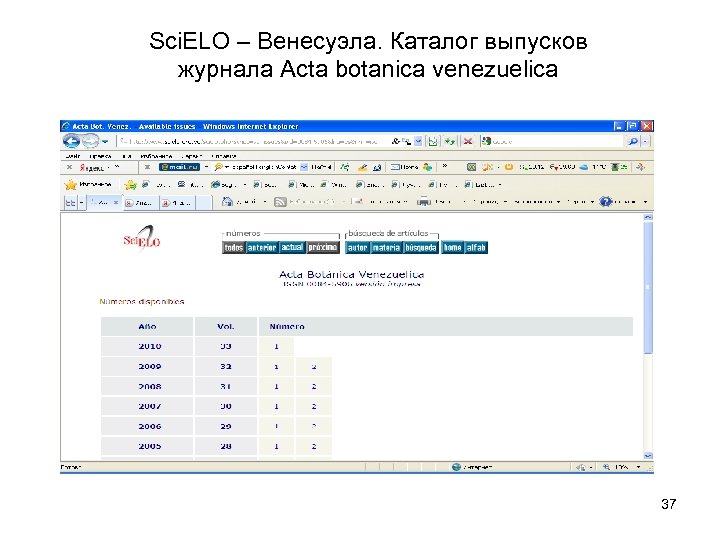
Task: Click the 'próximo' issue button
Action: 323,248
